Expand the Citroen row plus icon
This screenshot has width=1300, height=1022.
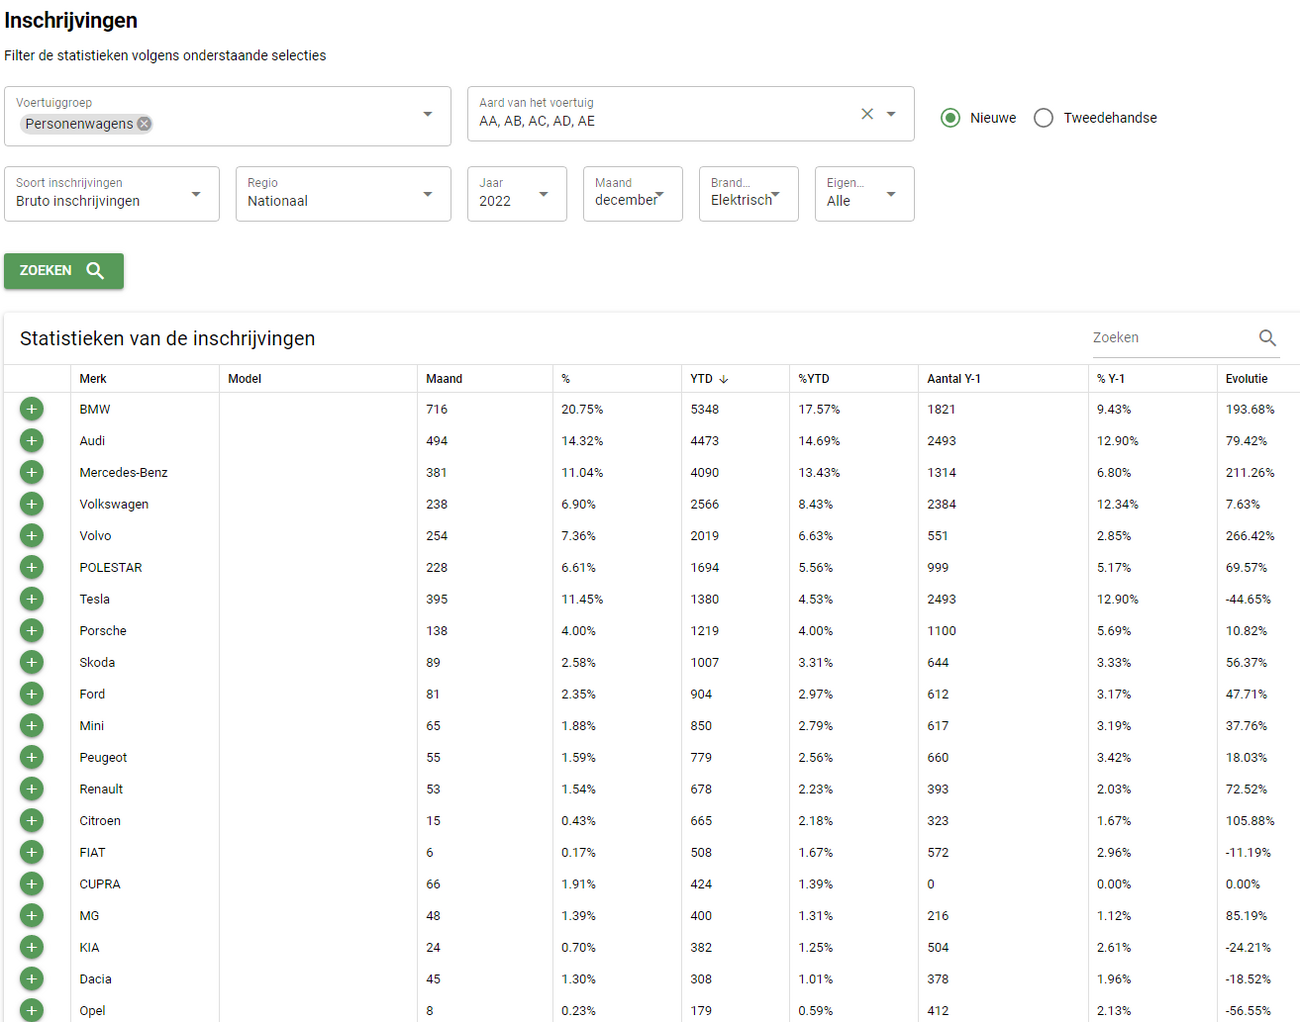[32, 821]
